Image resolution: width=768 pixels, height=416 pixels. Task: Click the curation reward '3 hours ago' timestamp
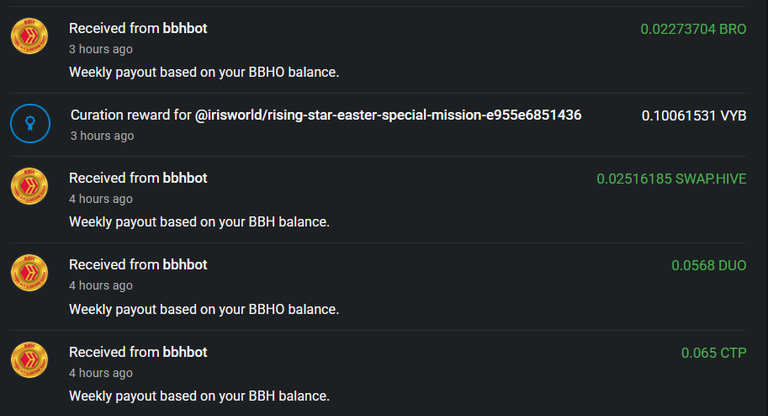(102, 136)
